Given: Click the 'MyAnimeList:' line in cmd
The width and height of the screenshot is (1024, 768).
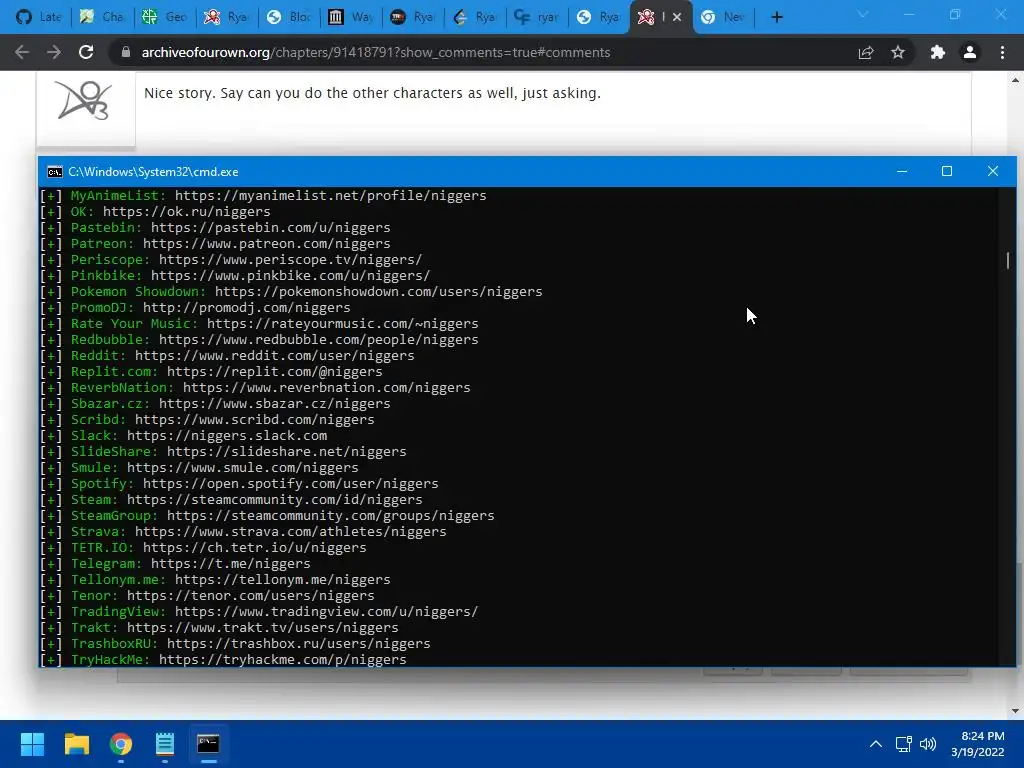Looking at the screenshot, I should coord(263,195).
